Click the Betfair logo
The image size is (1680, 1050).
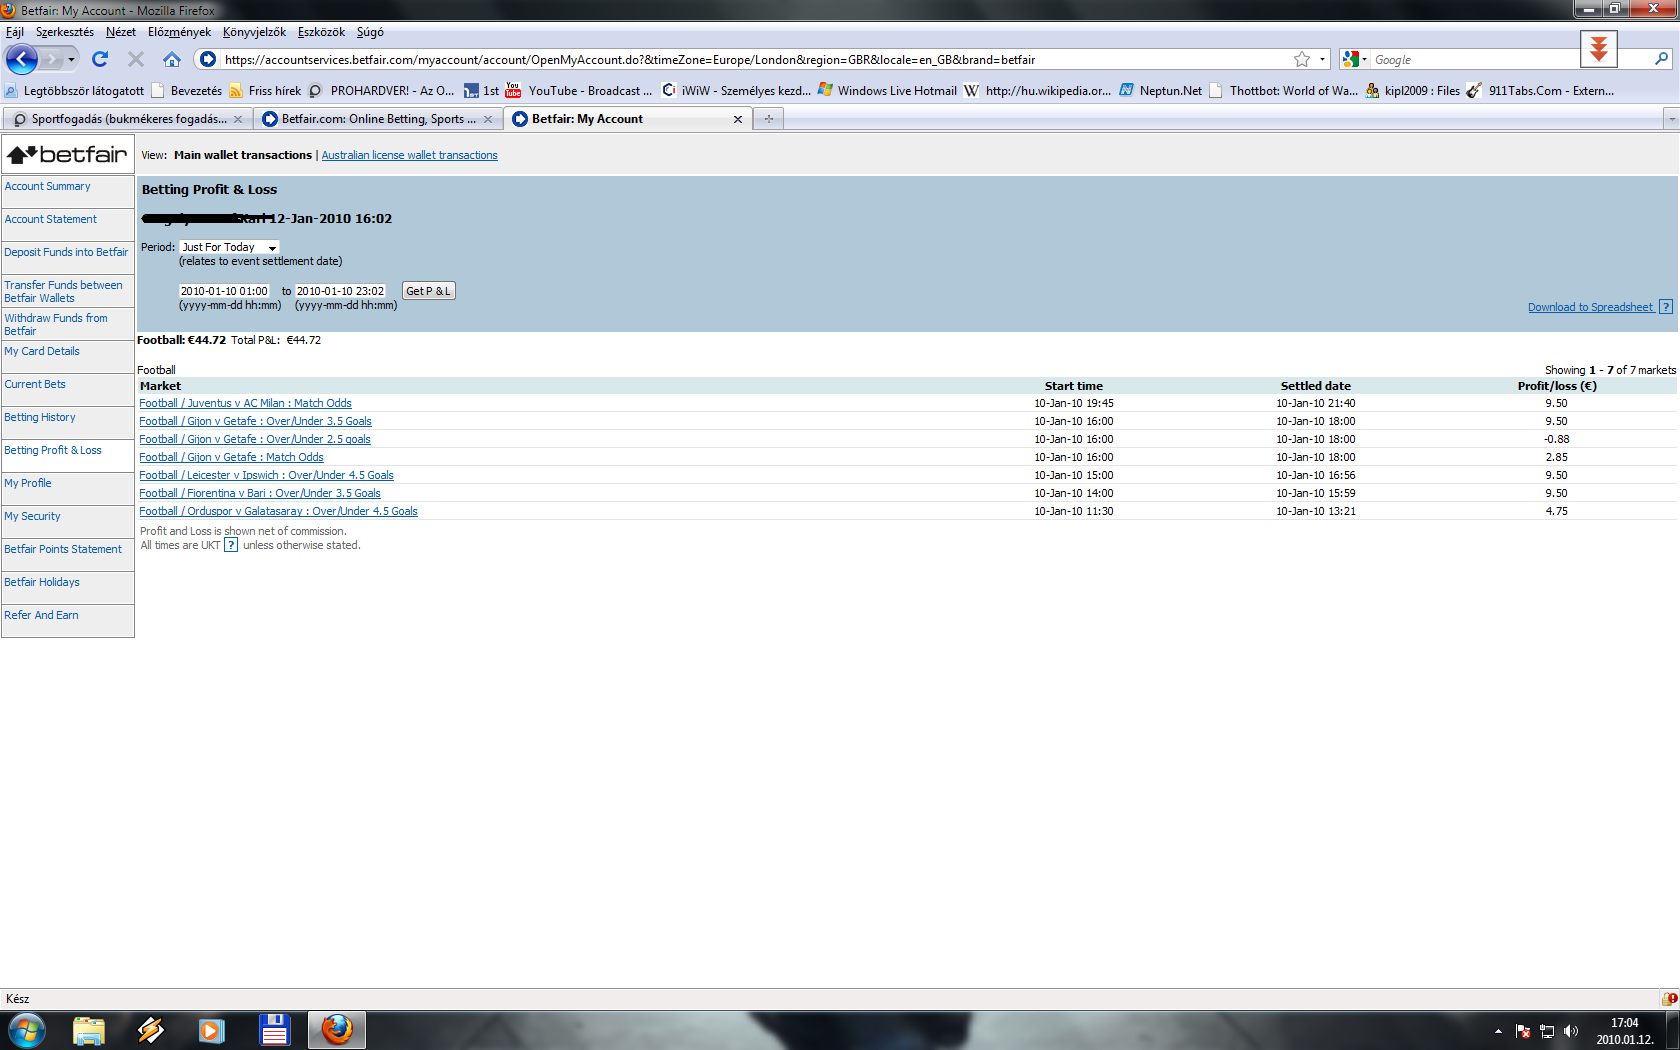point(68,154)
